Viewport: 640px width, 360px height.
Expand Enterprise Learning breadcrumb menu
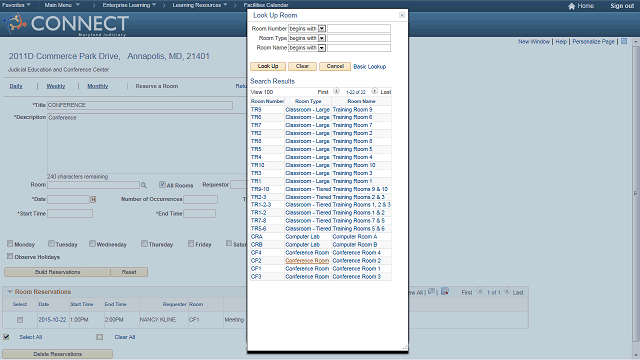pyautogui.click(x=129, y=5)
